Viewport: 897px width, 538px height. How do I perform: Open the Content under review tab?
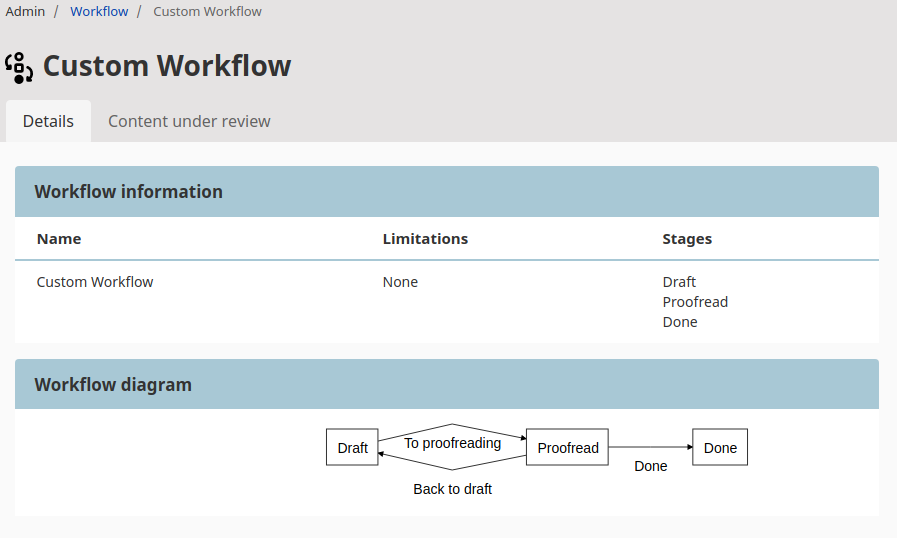(x=189, y=121)
